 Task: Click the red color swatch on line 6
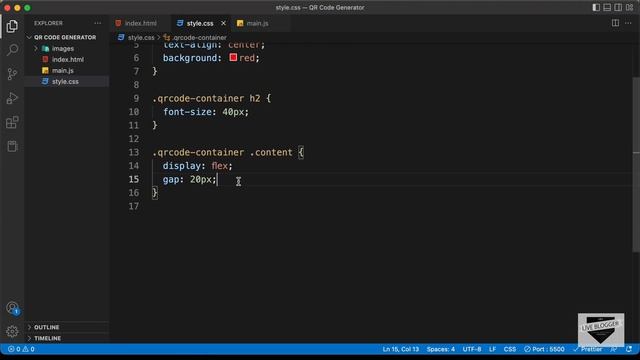pos(233,58)
